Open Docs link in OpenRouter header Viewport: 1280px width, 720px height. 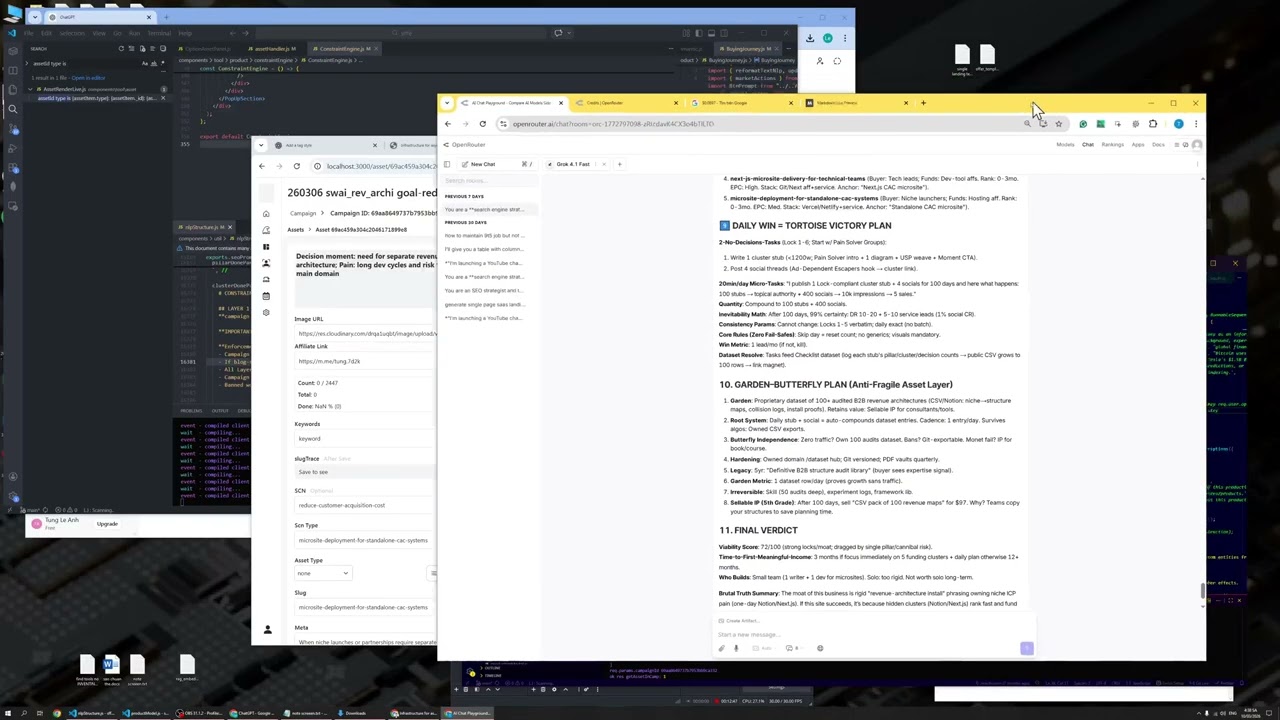pos(1158,145)
